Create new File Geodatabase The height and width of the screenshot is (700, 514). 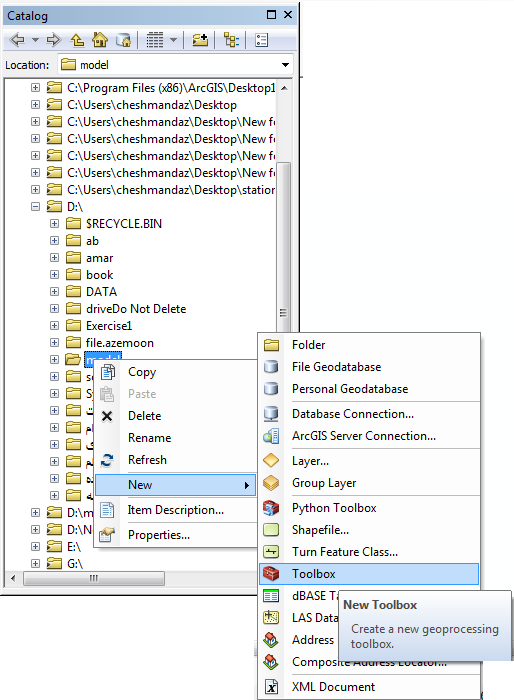coord(369,367)
